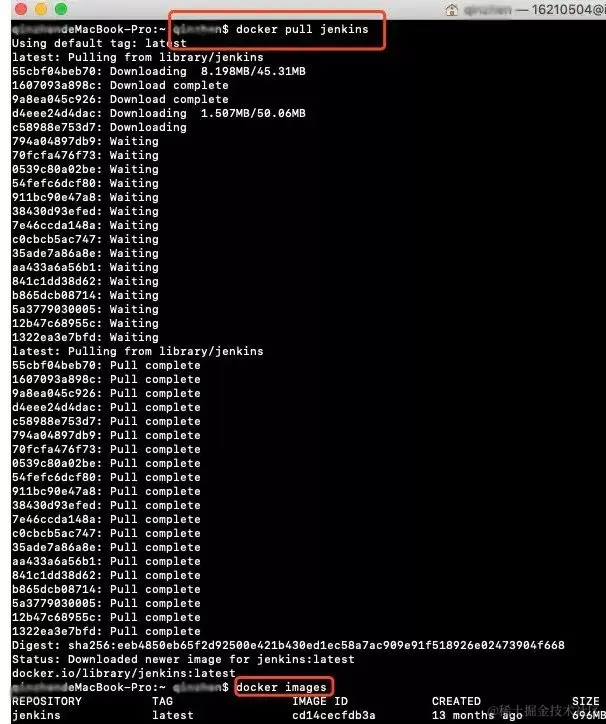Click the yellow minimize window button
Screen dimensions: 606x724
pos(41,8)
